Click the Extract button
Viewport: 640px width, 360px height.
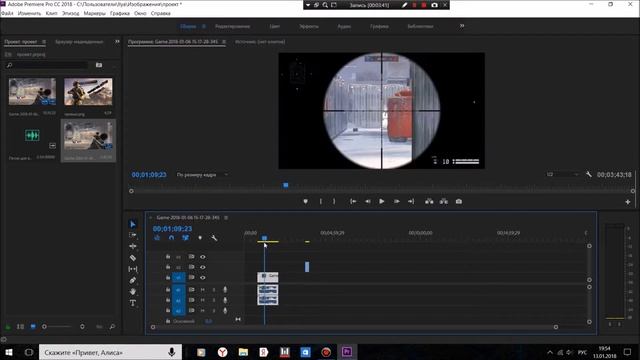pyautogui.click(x=444, y=202)
